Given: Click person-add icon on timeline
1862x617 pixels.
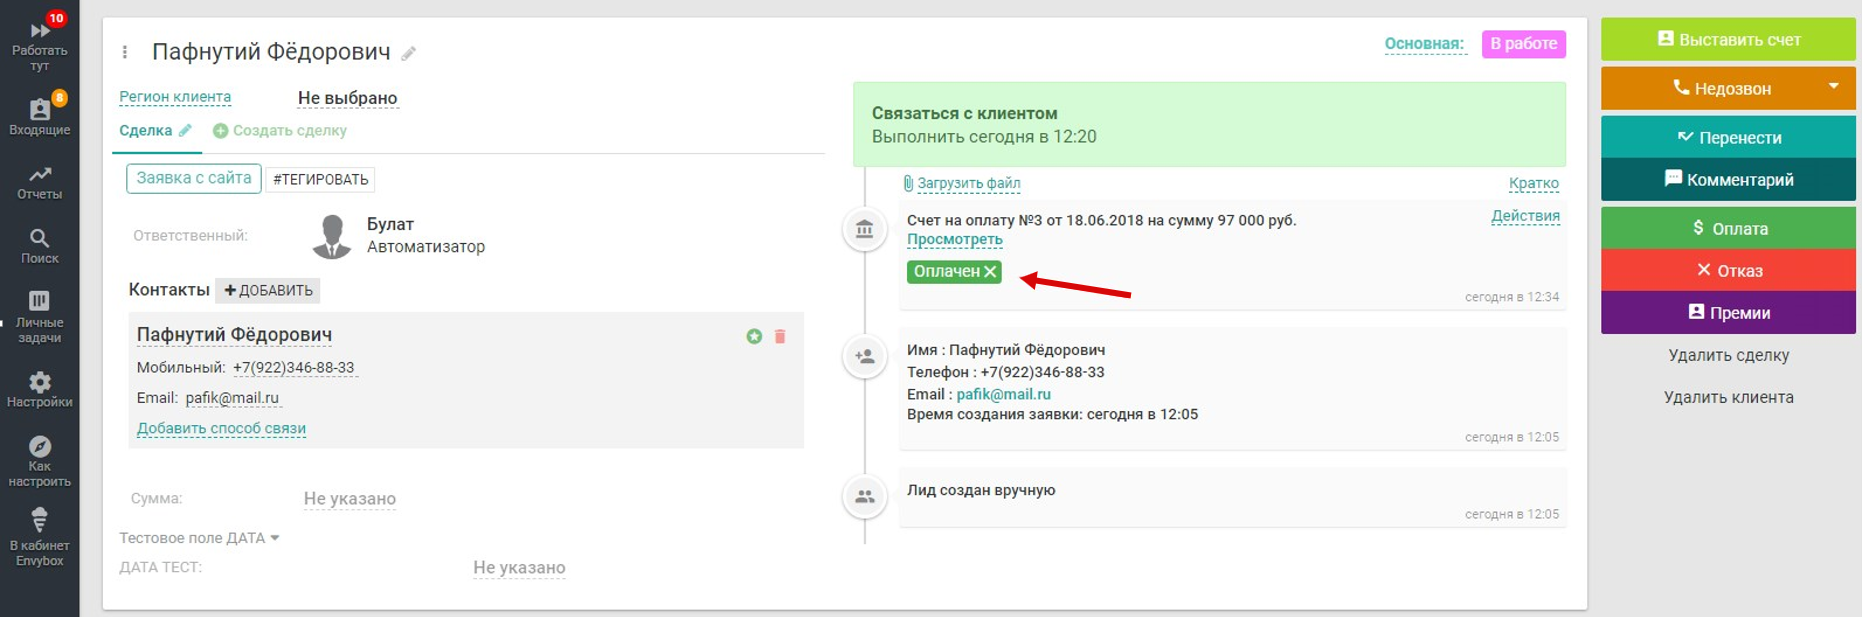Looking at the screenshot, I should pos(865,356).
